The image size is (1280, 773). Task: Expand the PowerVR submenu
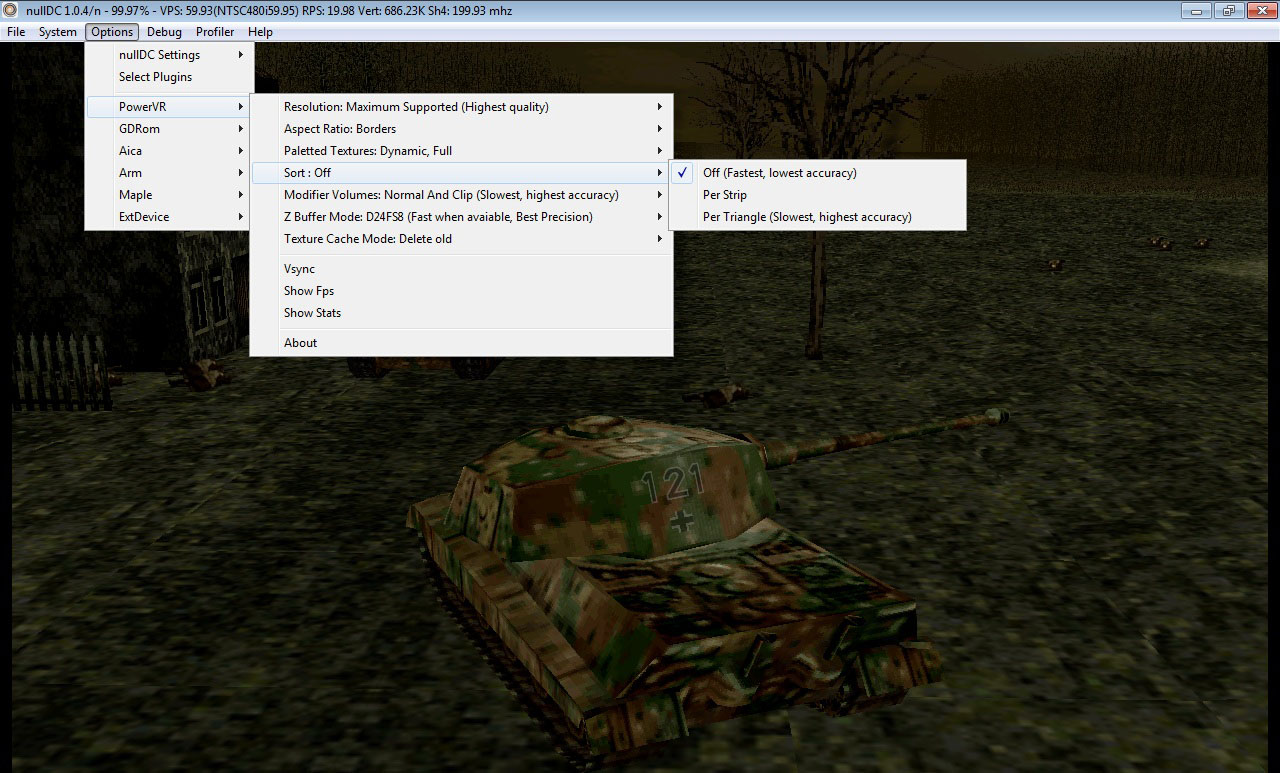click(168, 107)
